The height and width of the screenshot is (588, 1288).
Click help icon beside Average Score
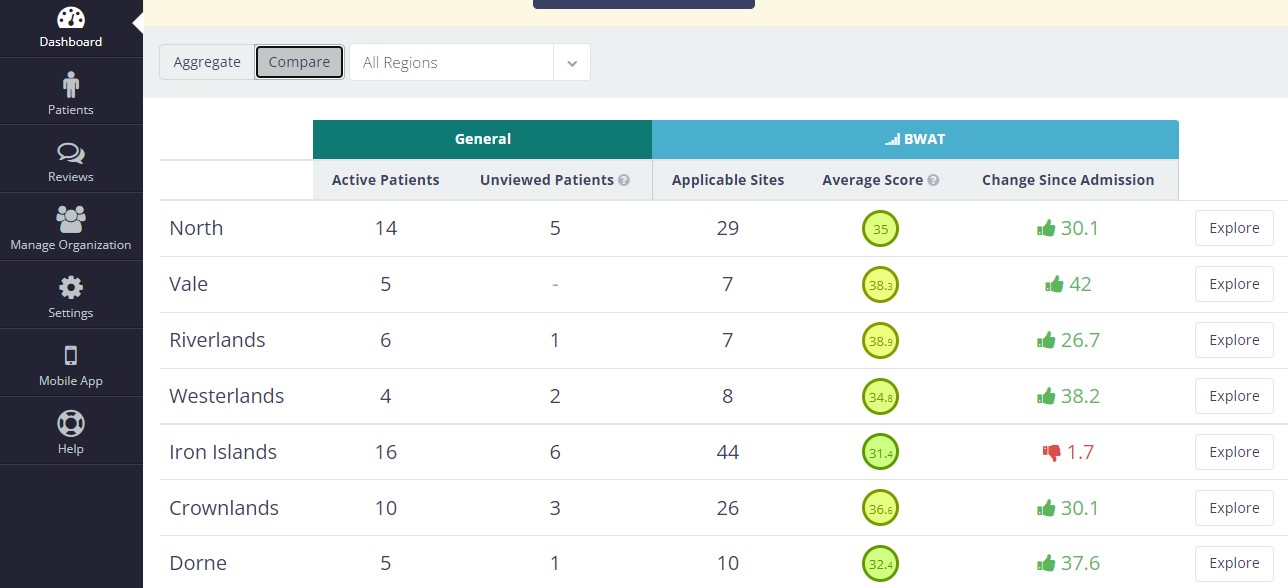(933, 180)
